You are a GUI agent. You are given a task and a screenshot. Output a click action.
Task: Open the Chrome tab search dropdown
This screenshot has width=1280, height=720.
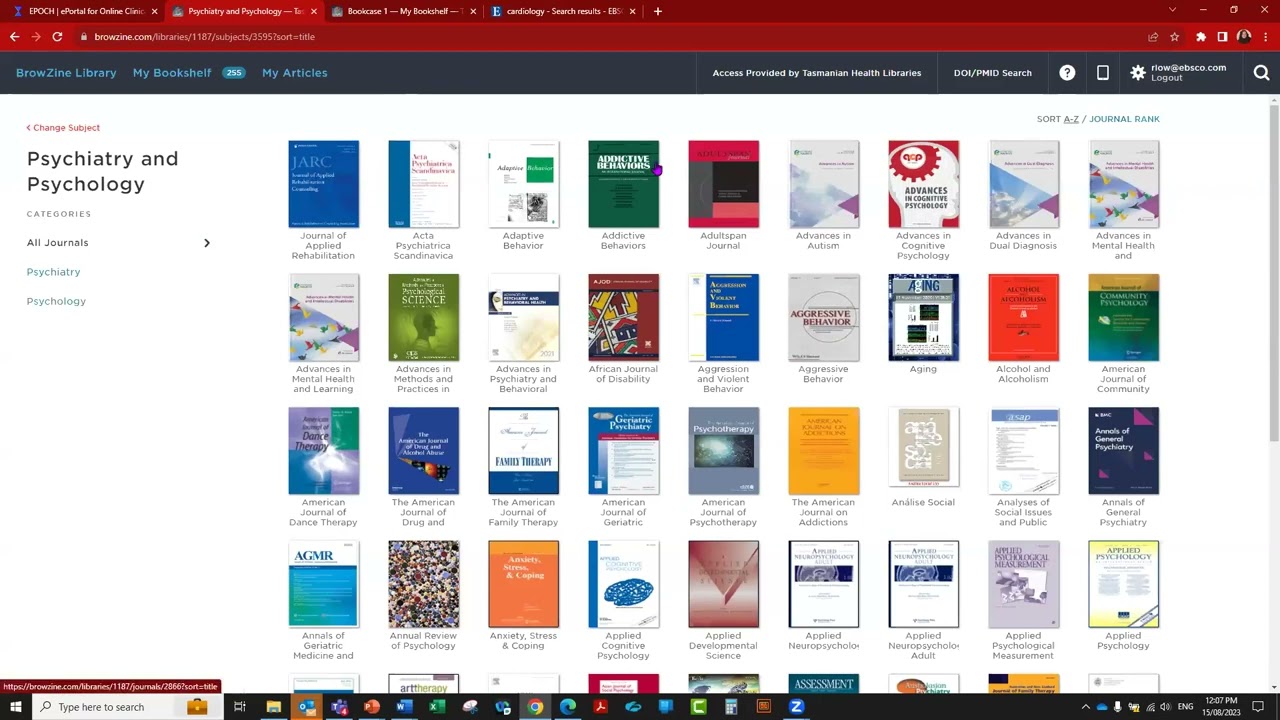coord(1173,11)
